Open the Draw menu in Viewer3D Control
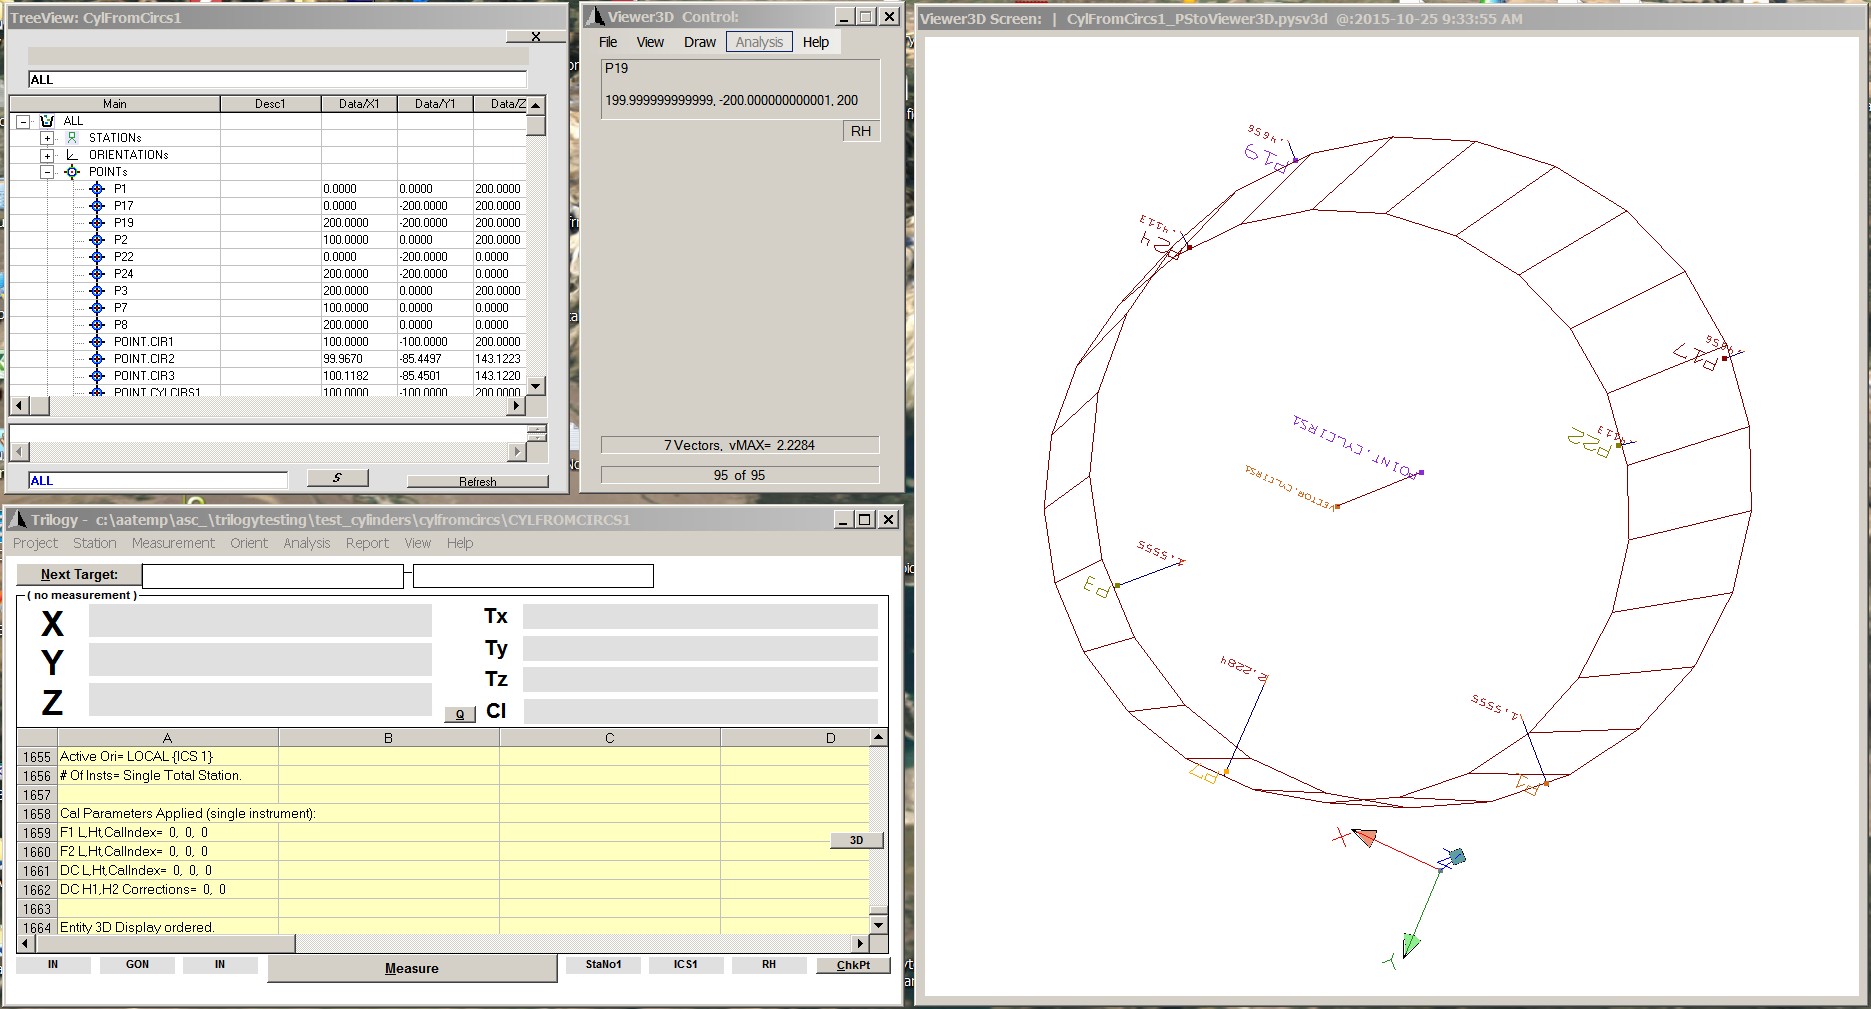This screenshot has height=1009, width=1871. click(x=699, y=42)
